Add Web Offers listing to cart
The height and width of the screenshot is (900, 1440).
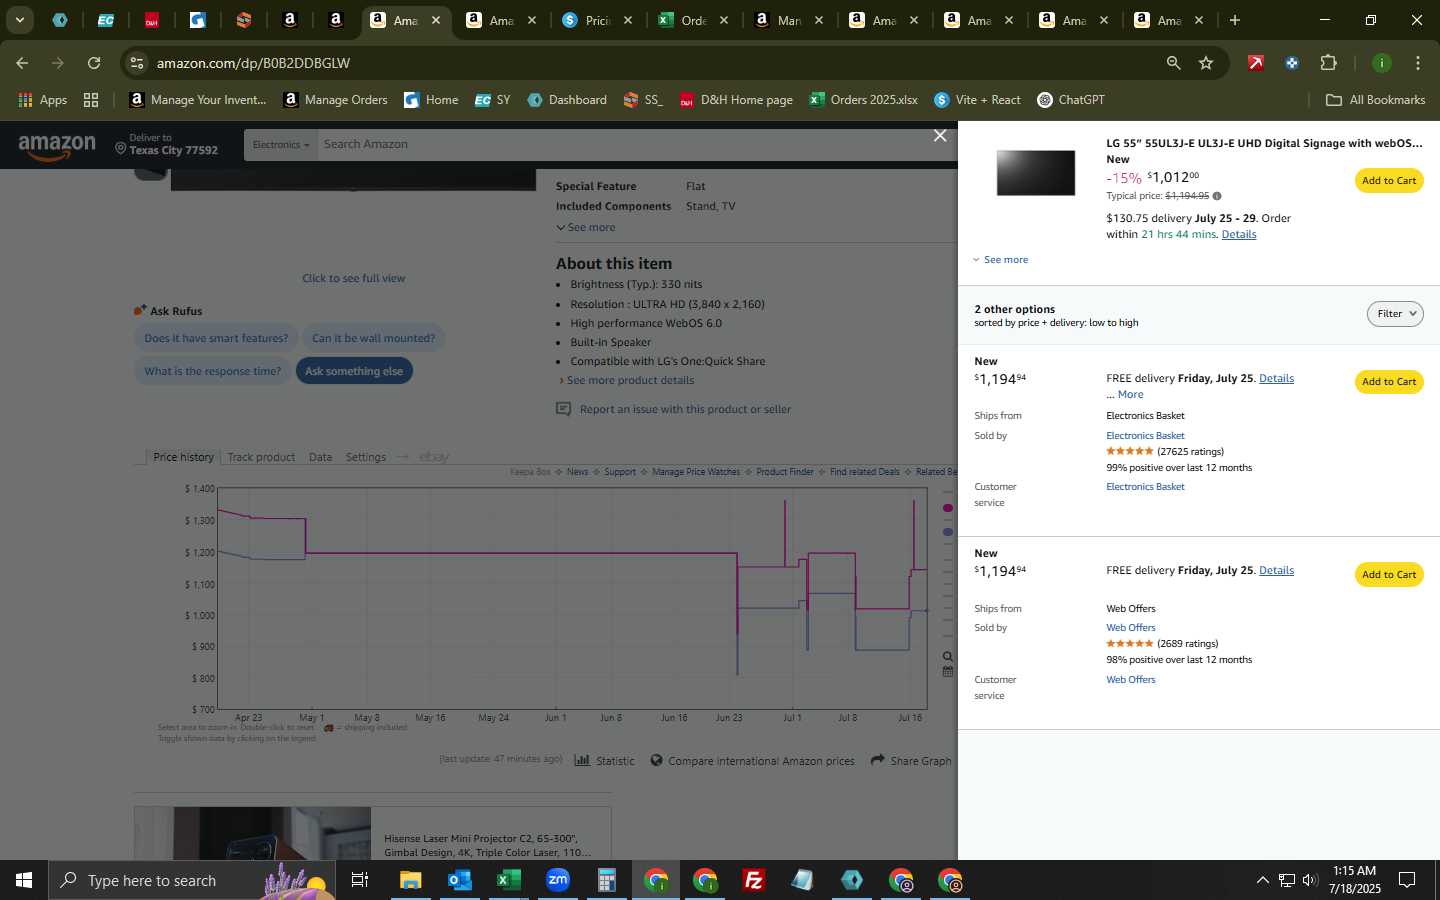tap(1389, 575)
